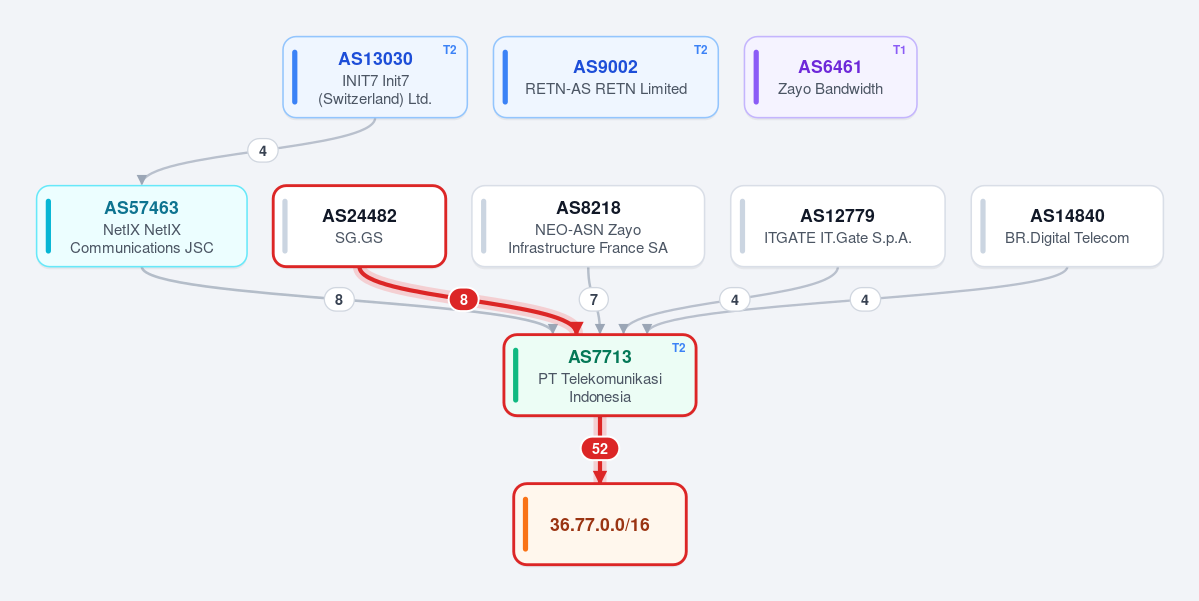
Task: Click the T1 badge on AS6461
Action: point(899,50)
